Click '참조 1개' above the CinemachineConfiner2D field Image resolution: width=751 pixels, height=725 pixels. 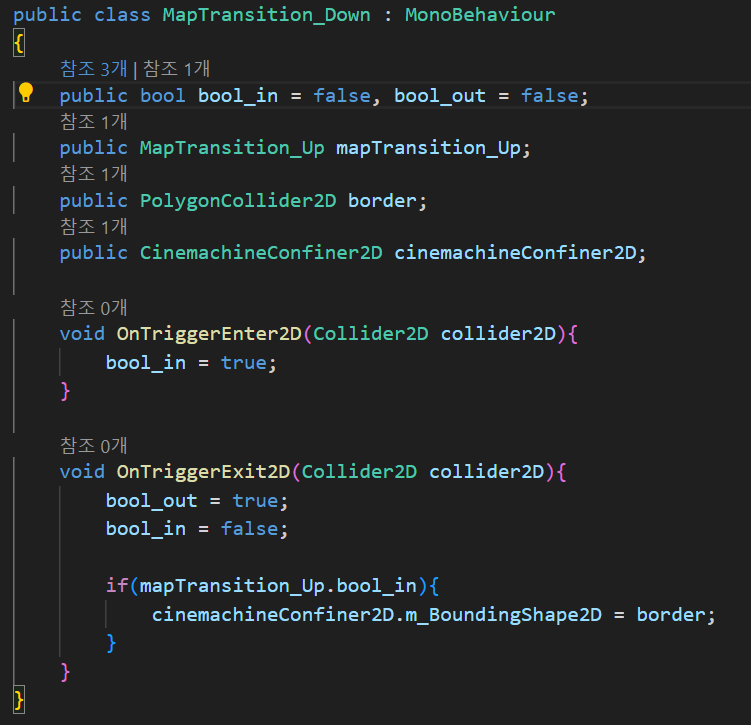(94, 227)
